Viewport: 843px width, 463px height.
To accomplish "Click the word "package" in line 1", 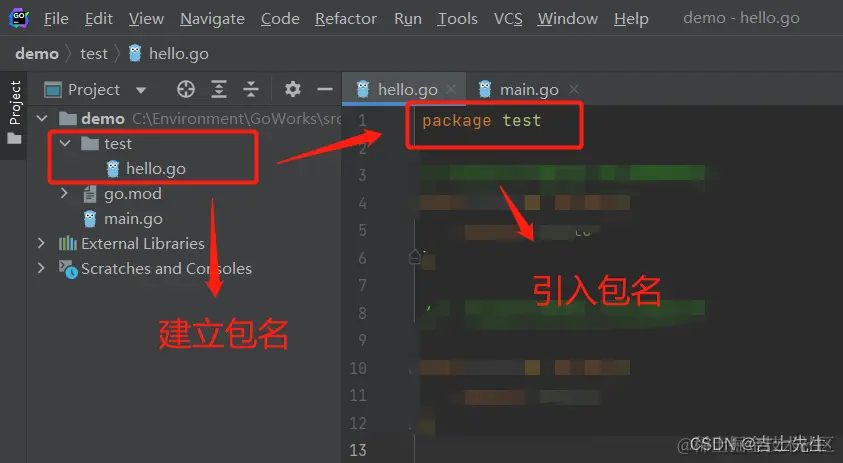I will point(456,120).
